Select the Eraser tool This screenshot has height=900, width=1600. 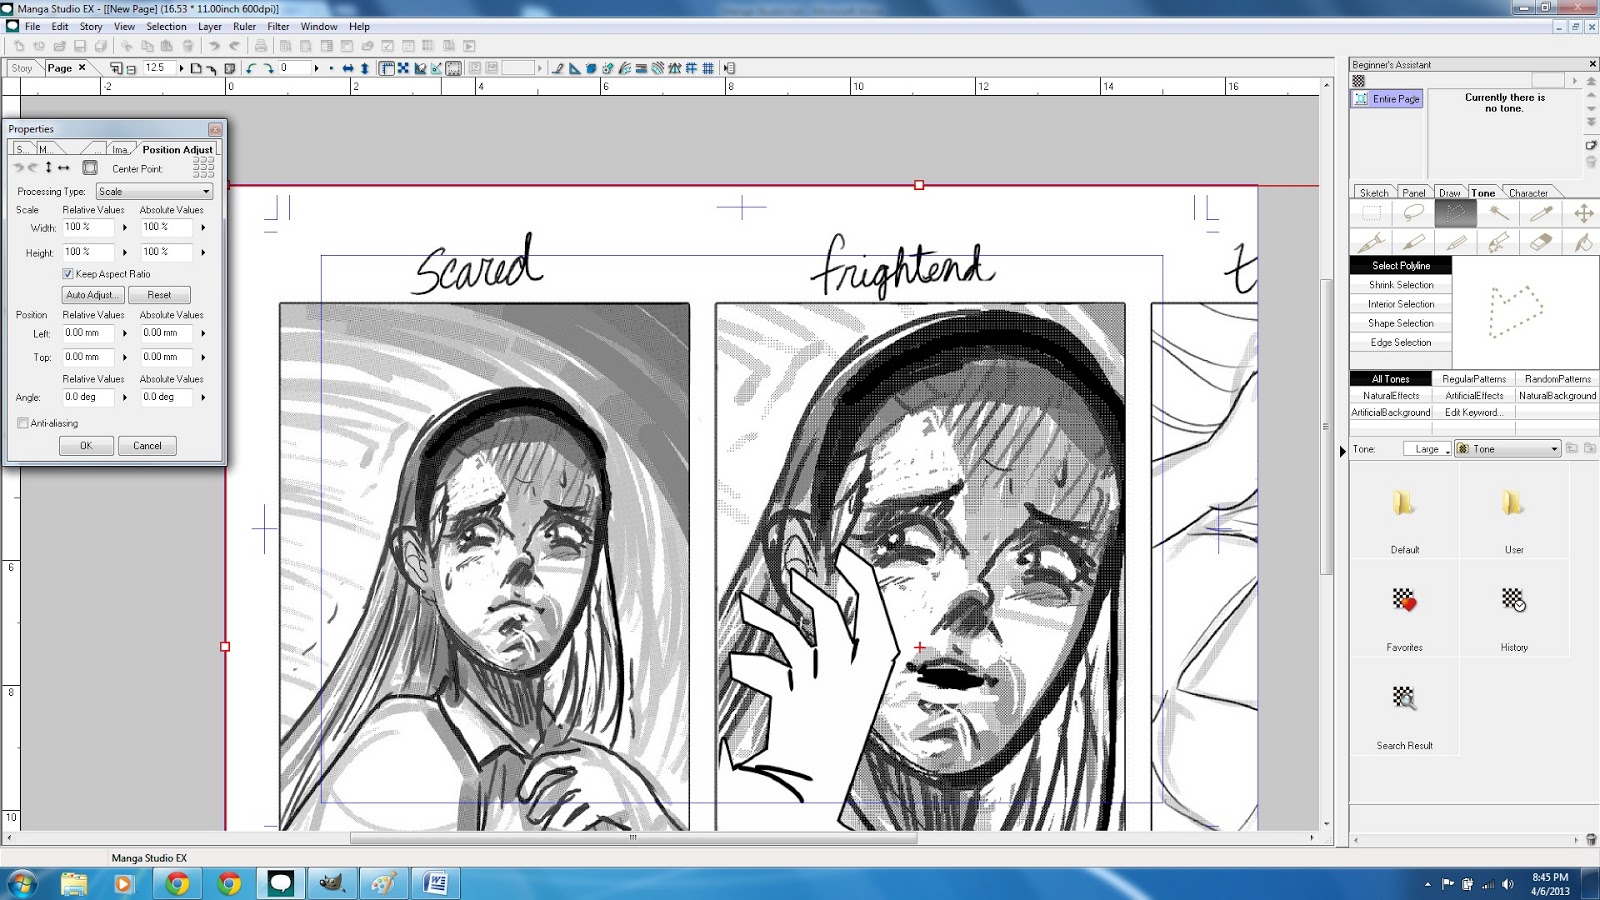(x=1541, y=242)
